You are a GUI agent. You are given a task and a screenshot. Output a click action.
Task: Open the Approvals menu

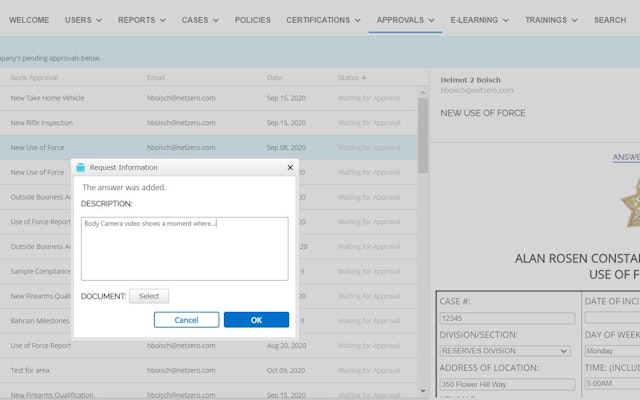coord(405,20)
